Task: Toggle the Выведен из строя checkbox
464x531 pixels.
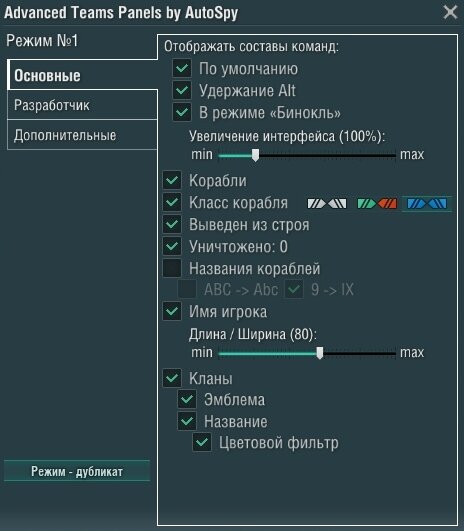Action: tap(172, 225)
